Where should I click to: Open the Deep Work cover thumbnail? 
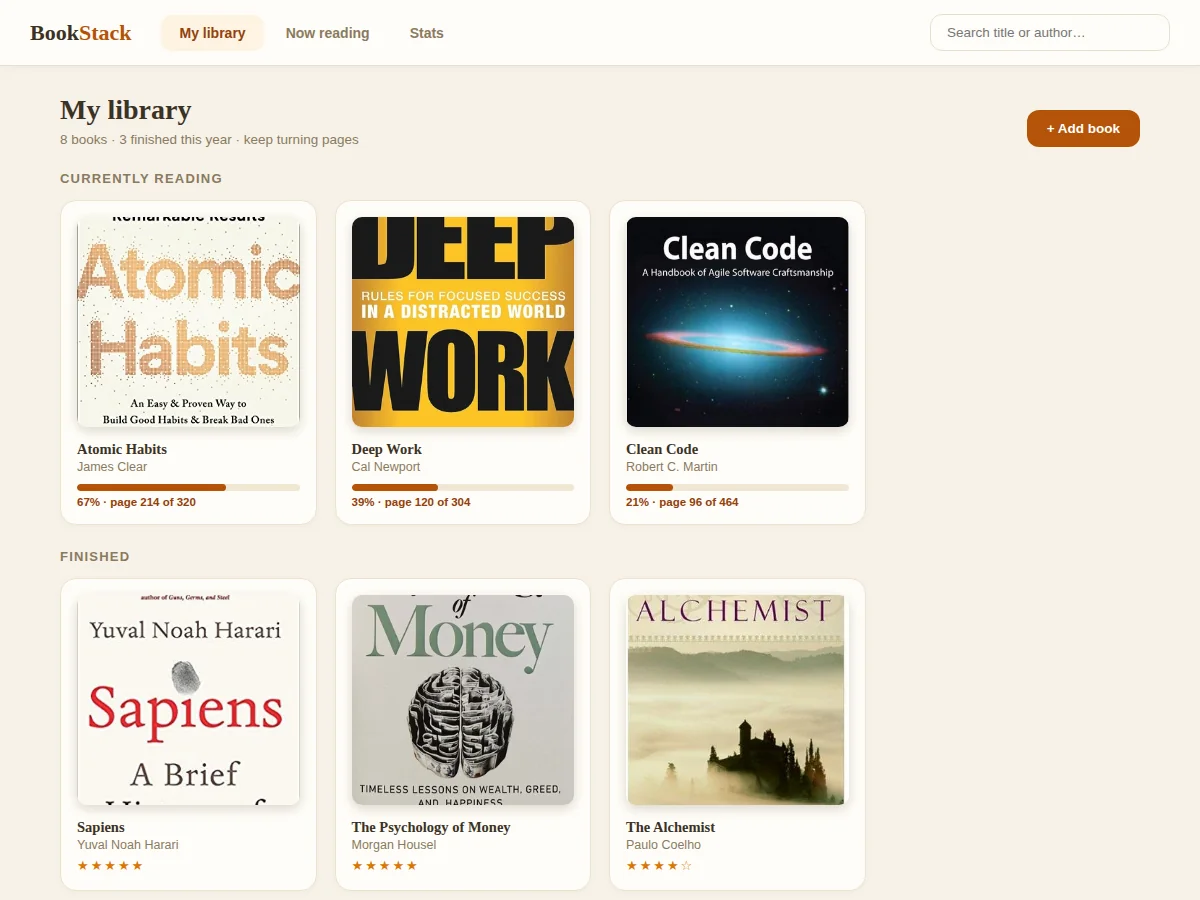click(463, 322)
